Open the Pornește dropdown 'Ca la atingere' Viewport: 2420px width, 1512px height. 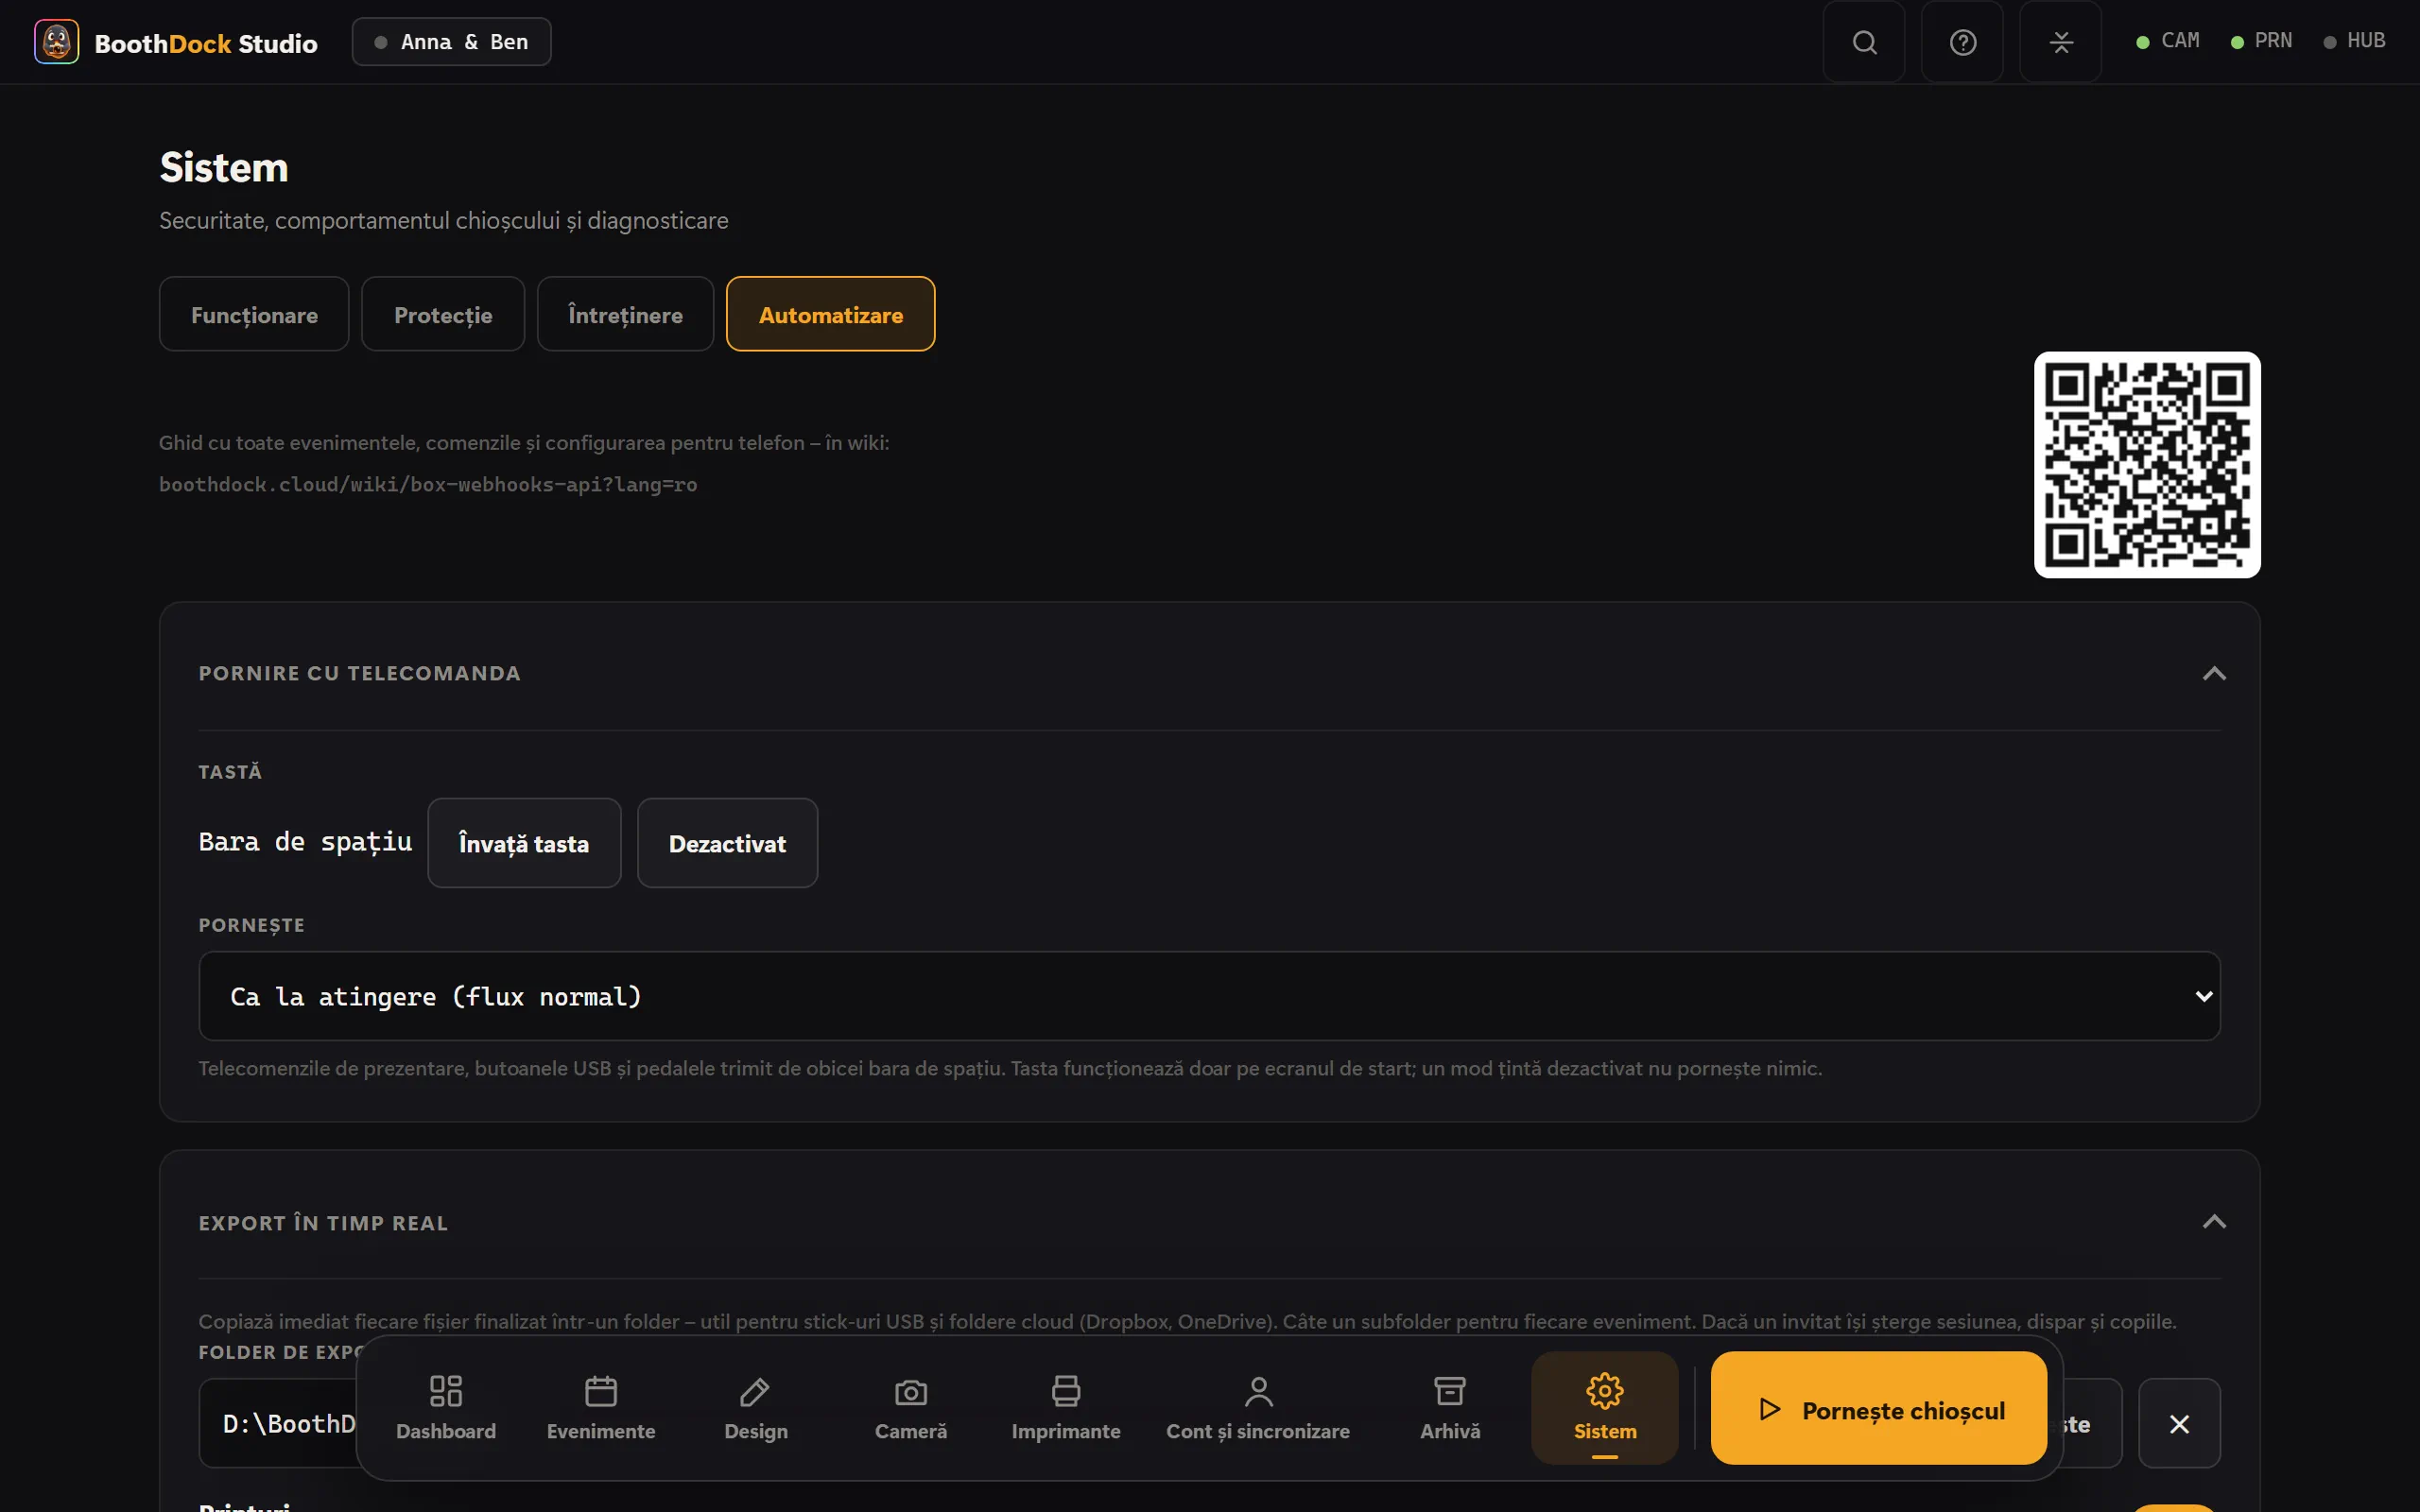[x=1209, y=996]
